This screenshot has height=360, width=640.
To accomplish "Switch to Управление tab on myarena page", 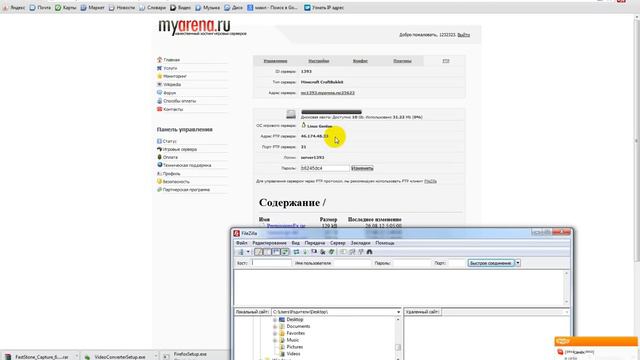I will point(276,61).
